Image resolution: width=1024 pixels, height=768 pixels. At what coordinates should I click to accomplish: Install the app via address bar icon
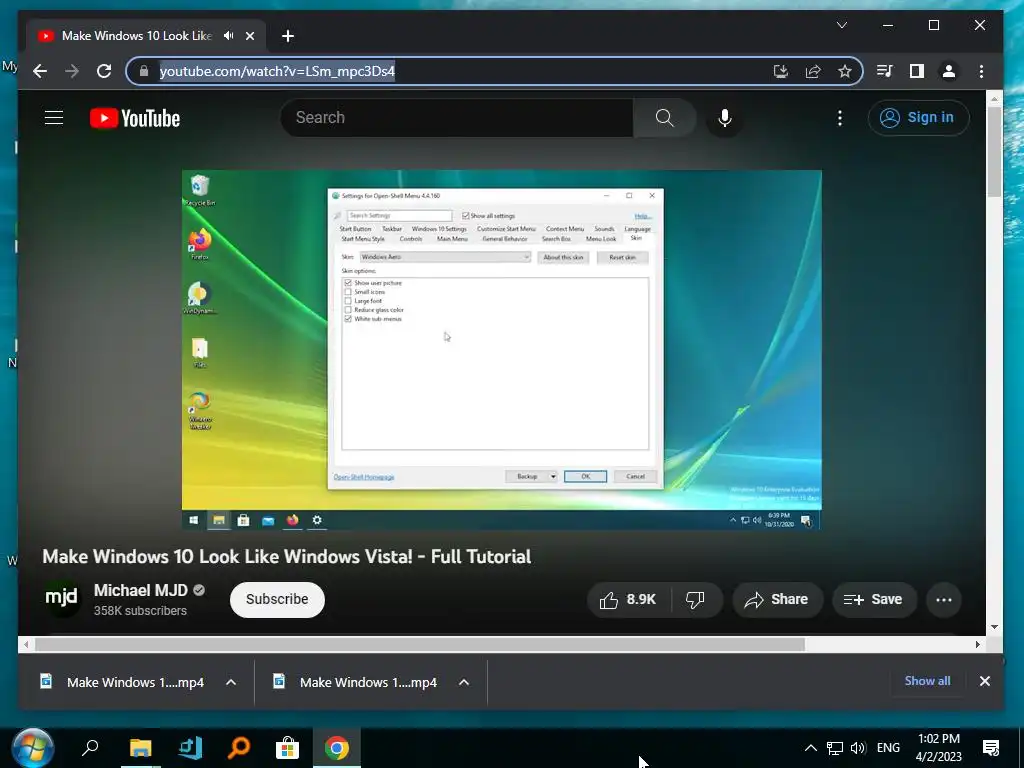(780, 71)
